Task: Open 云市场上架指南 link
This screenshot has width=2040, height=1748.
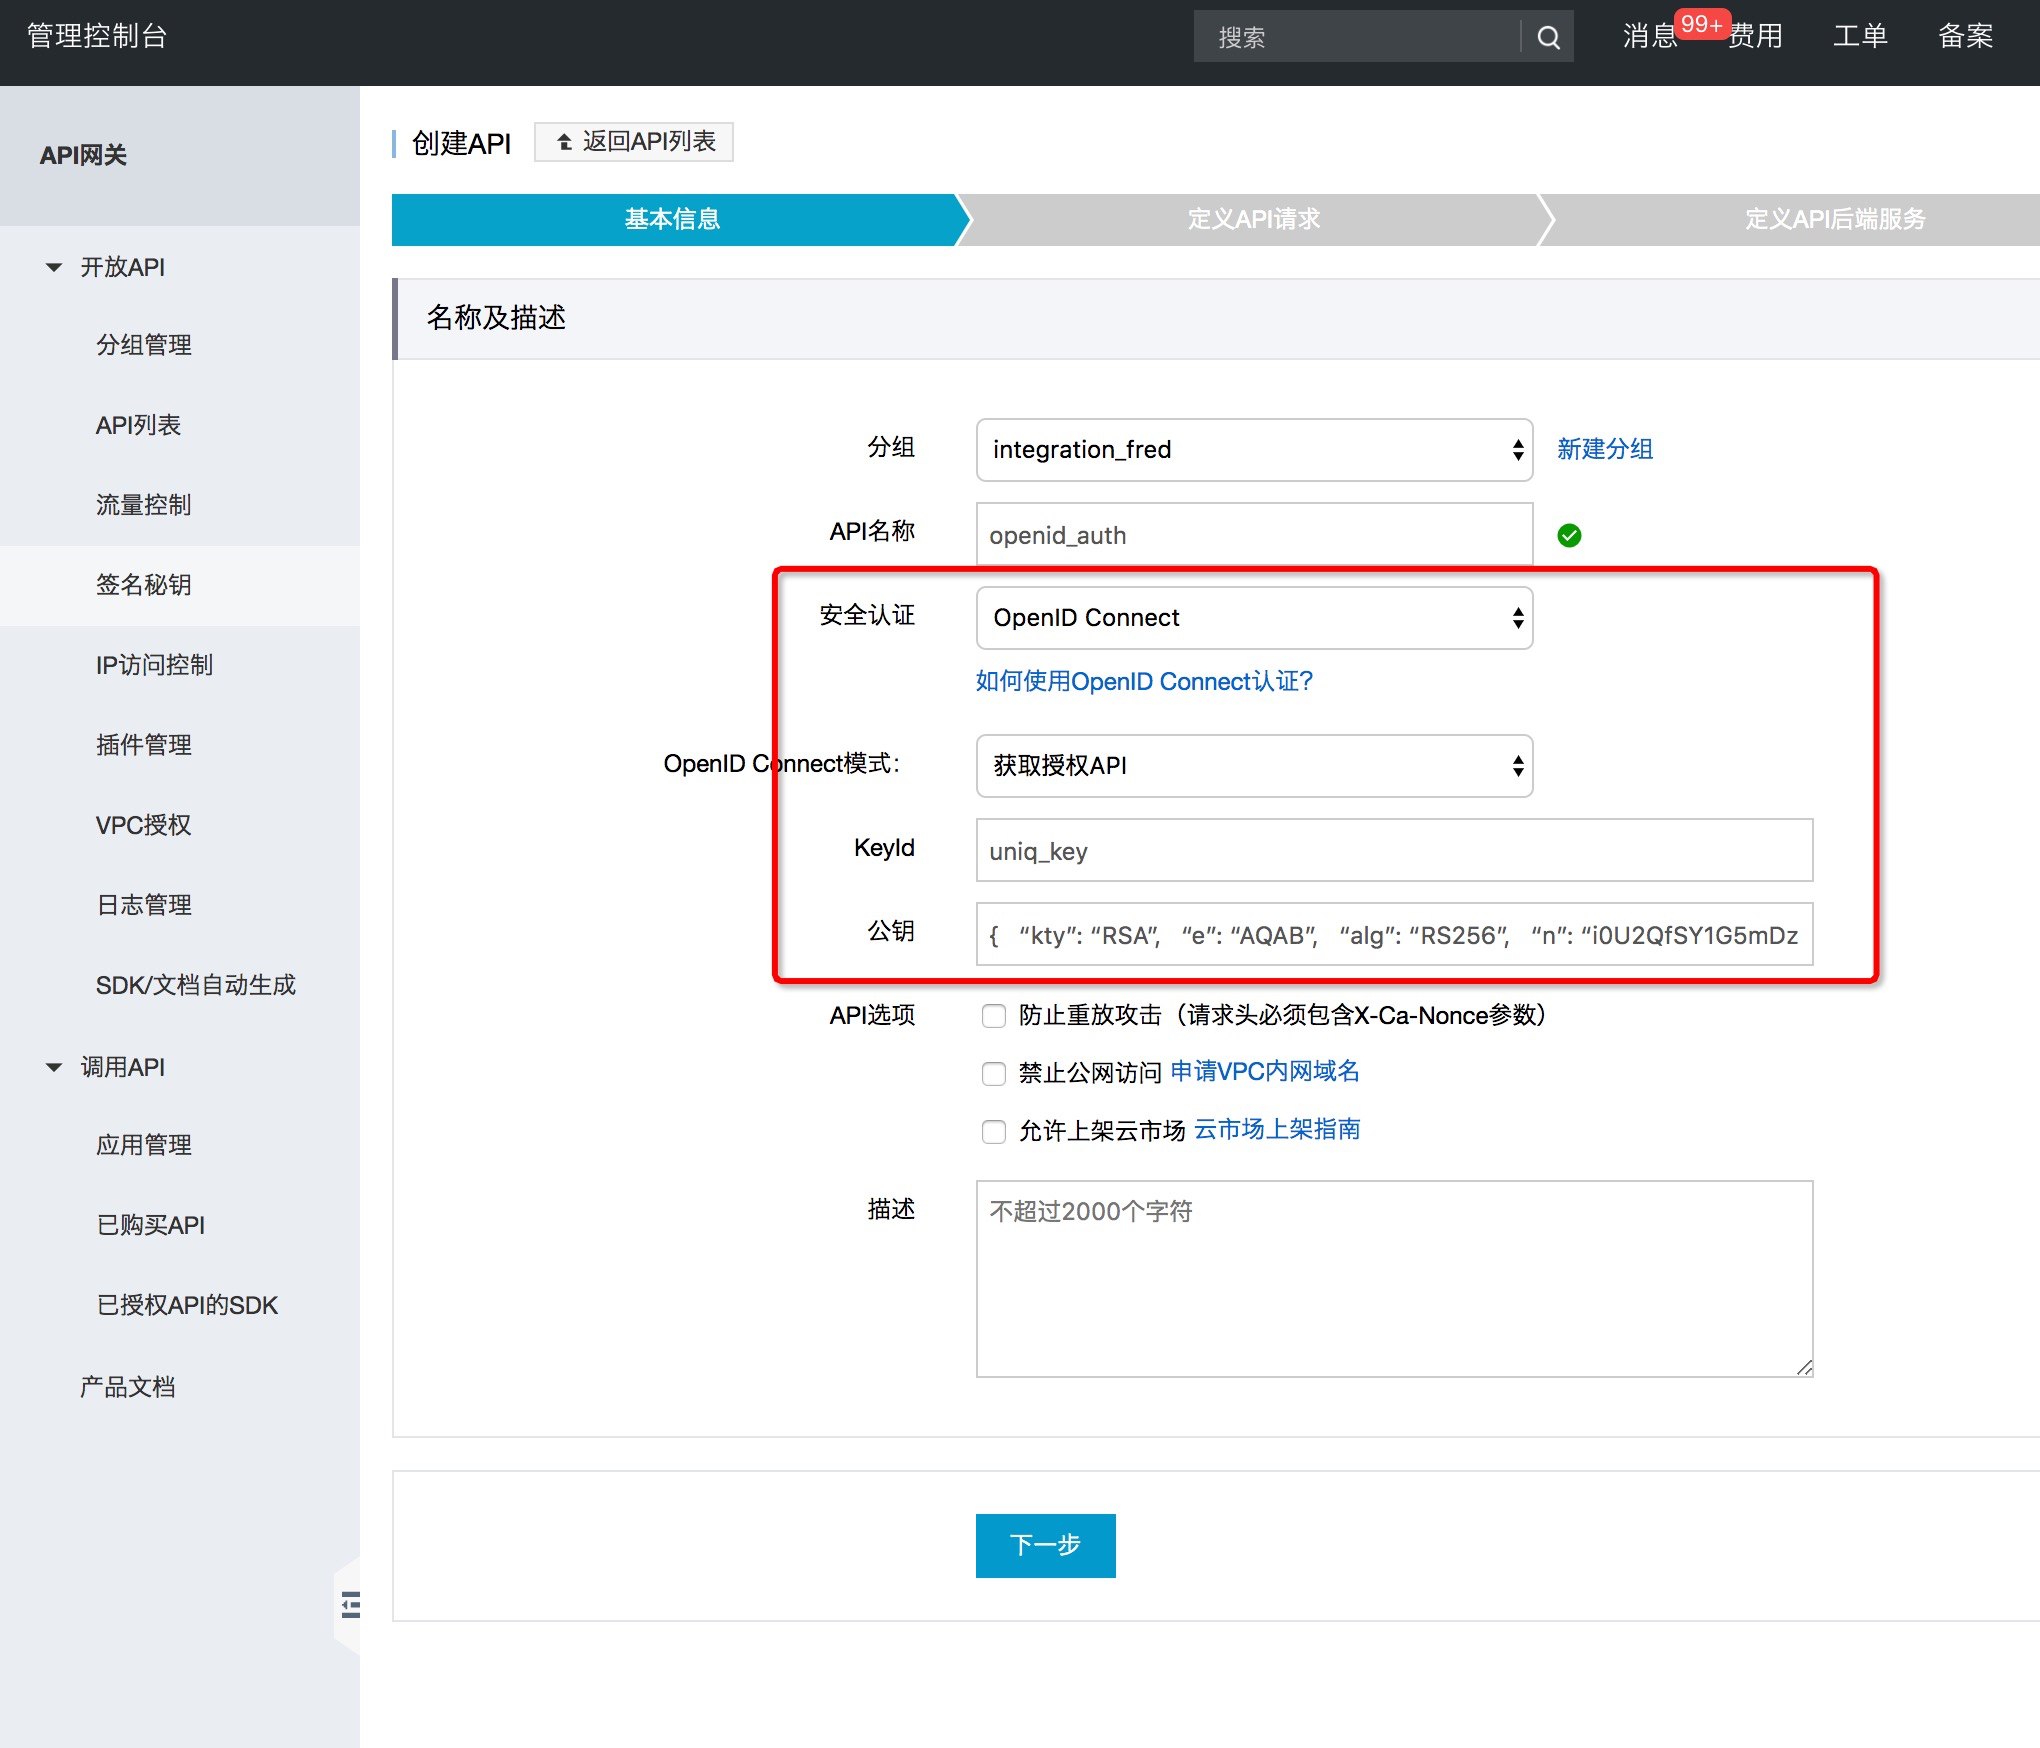Action: (x=1277, y=1129)
